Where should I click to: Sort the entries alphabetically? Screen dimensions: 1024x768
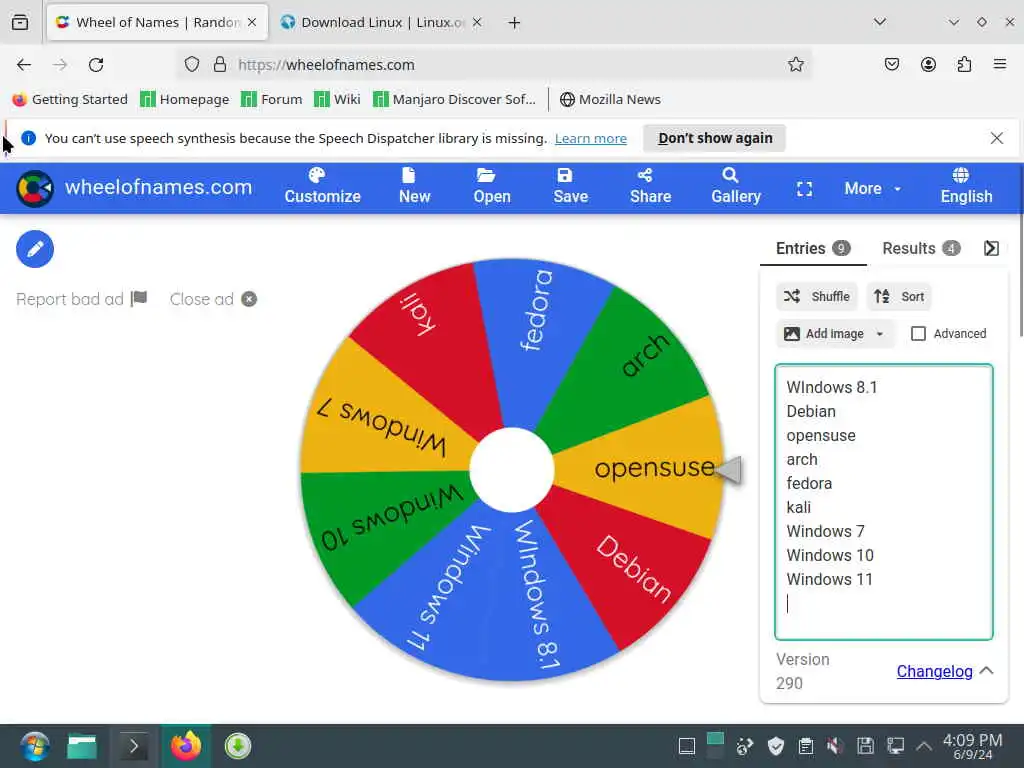click(x=899, y=296)
